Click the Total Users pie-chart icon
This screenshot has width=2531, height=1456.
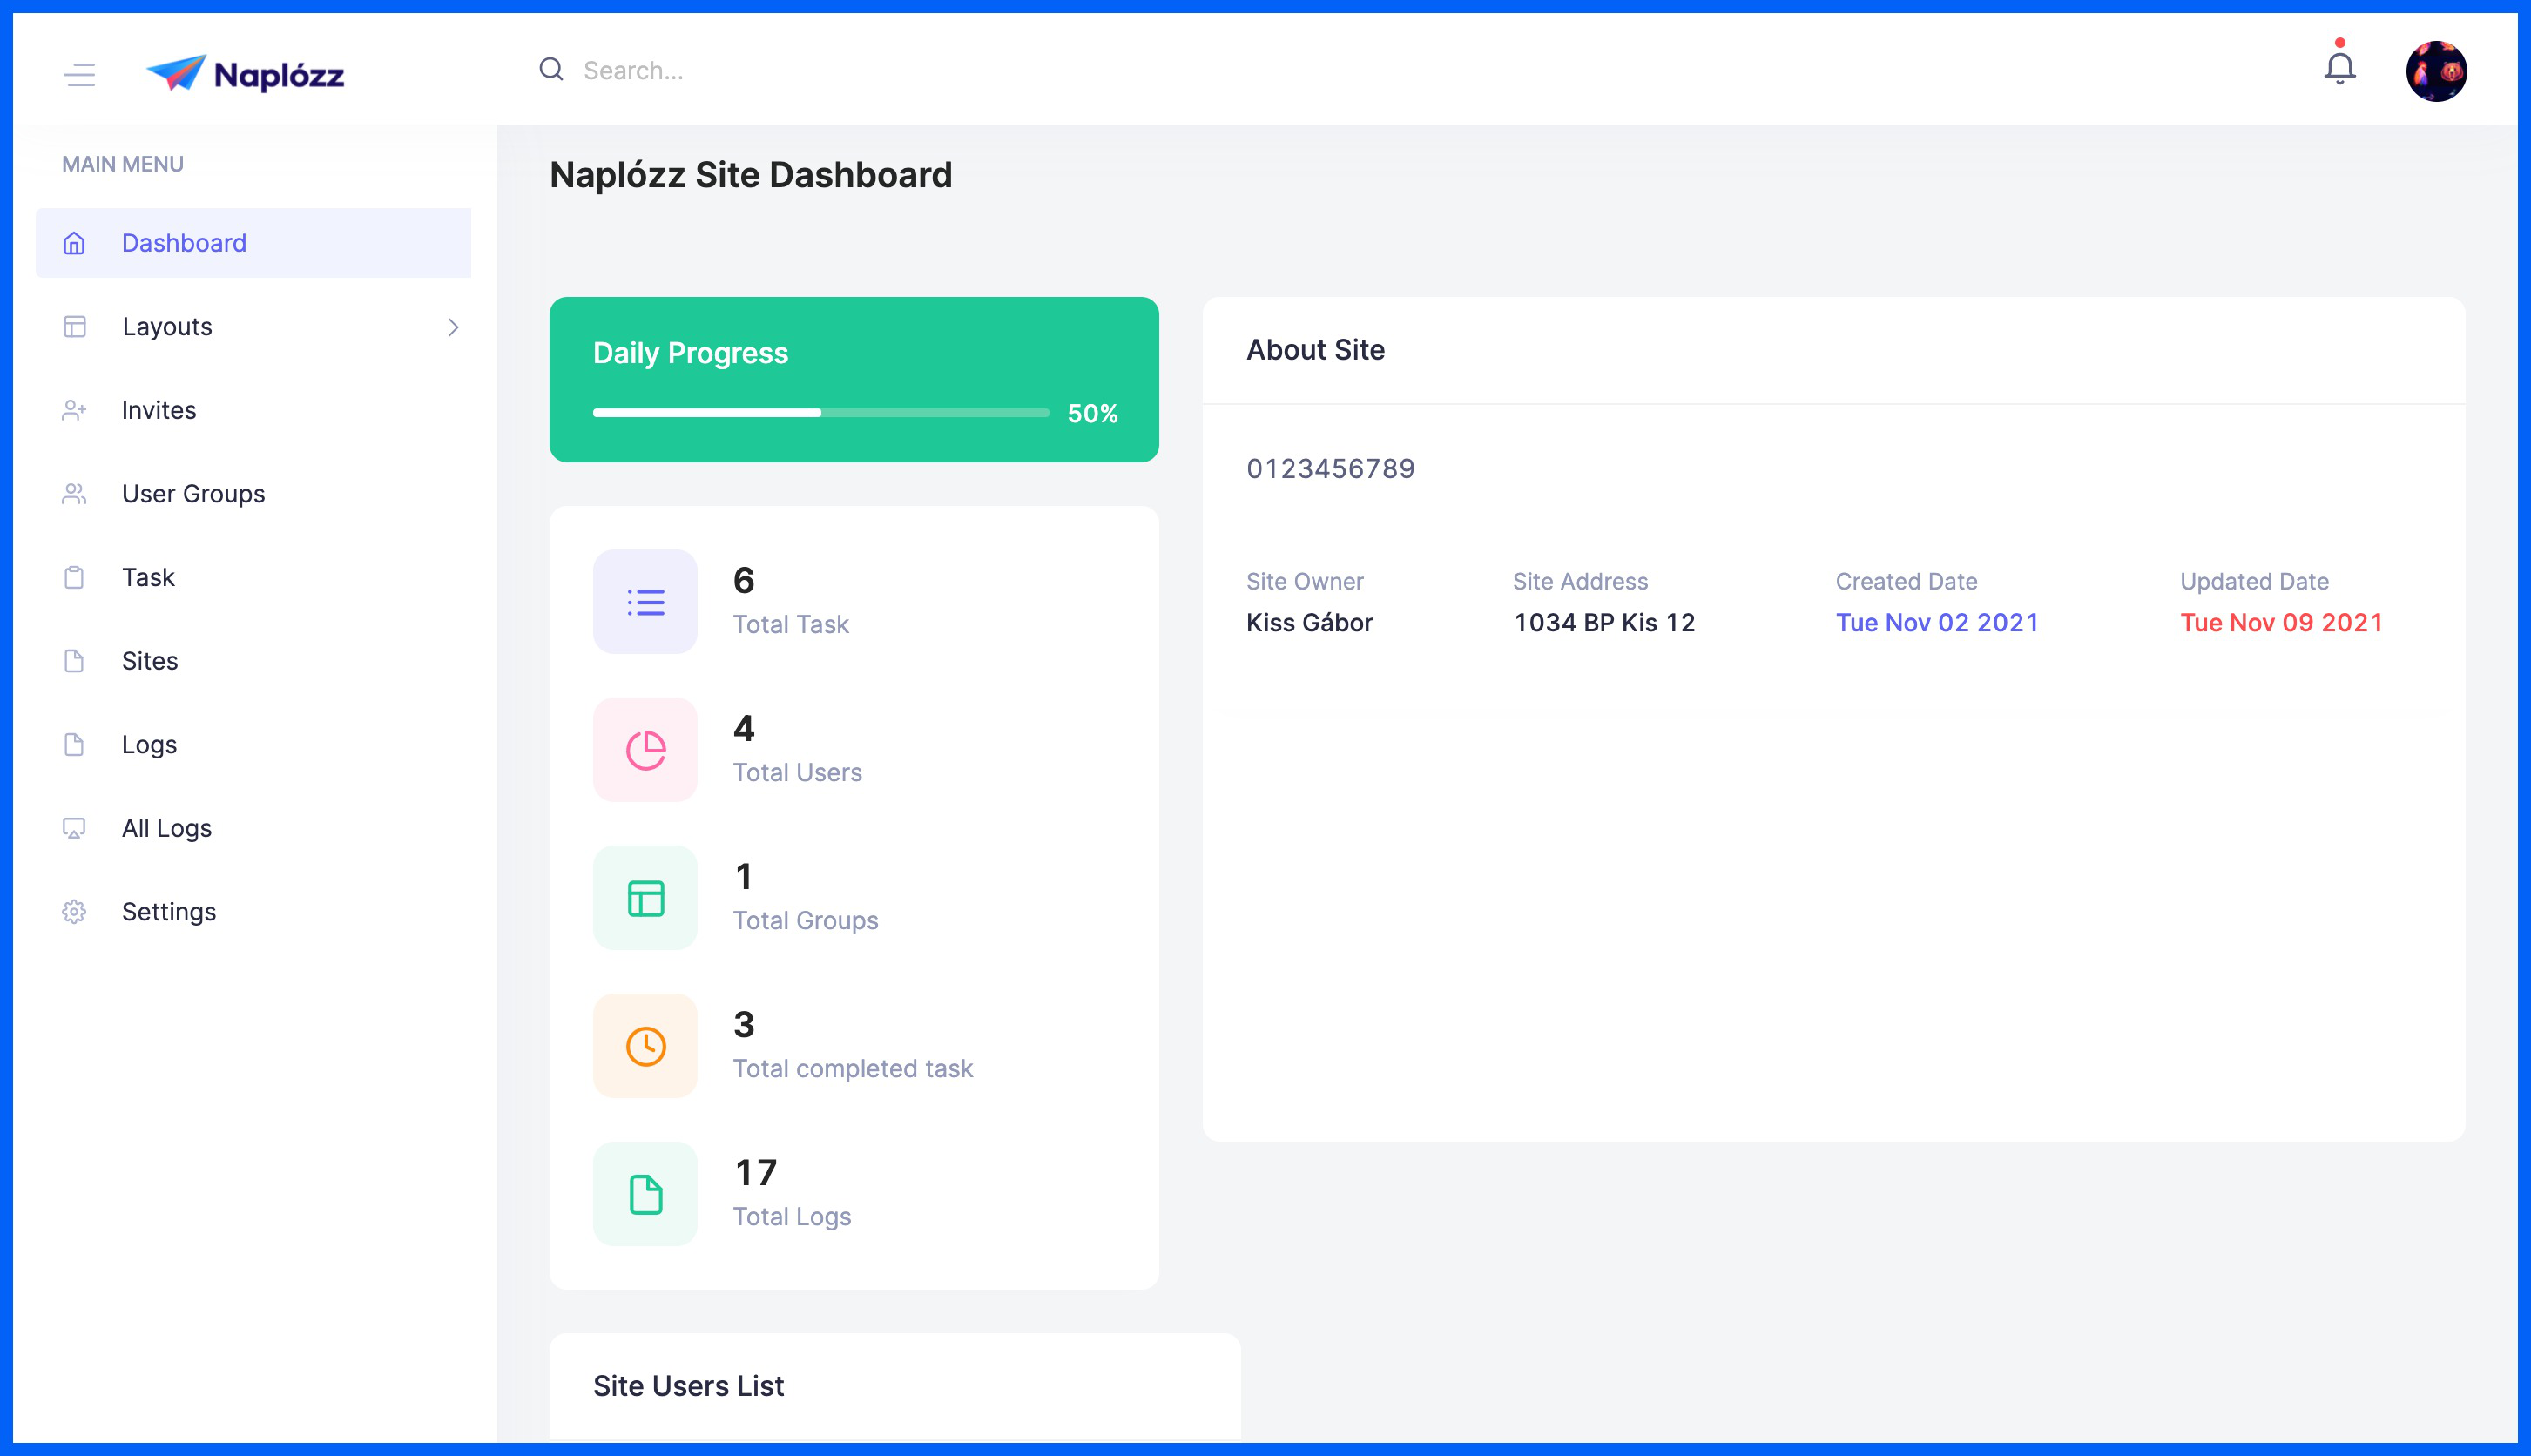point(645,749)
